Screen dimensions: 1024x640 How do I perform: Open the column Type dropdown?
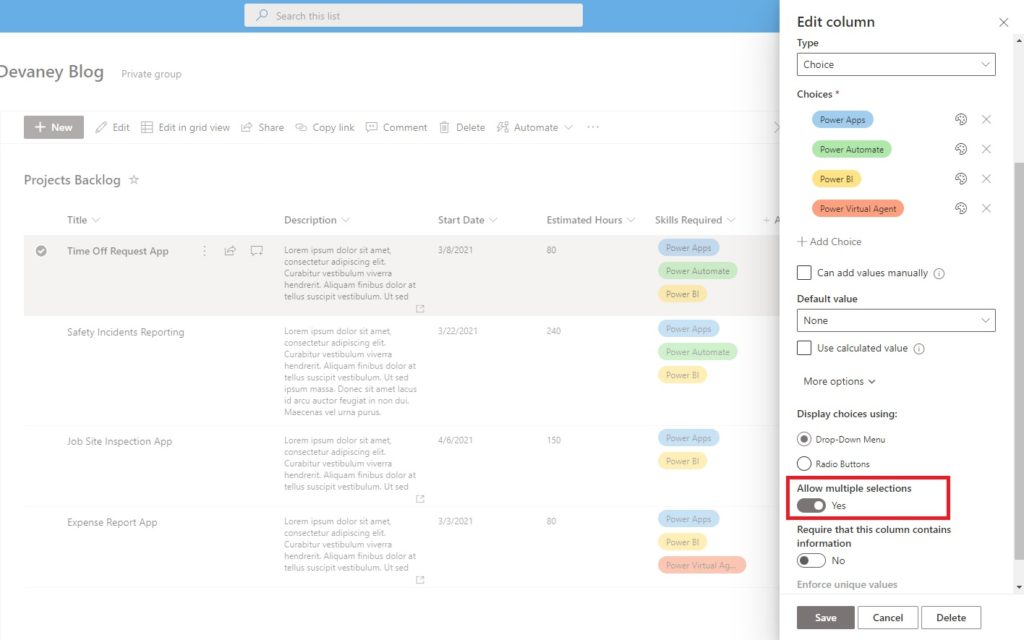click(896, 65)
